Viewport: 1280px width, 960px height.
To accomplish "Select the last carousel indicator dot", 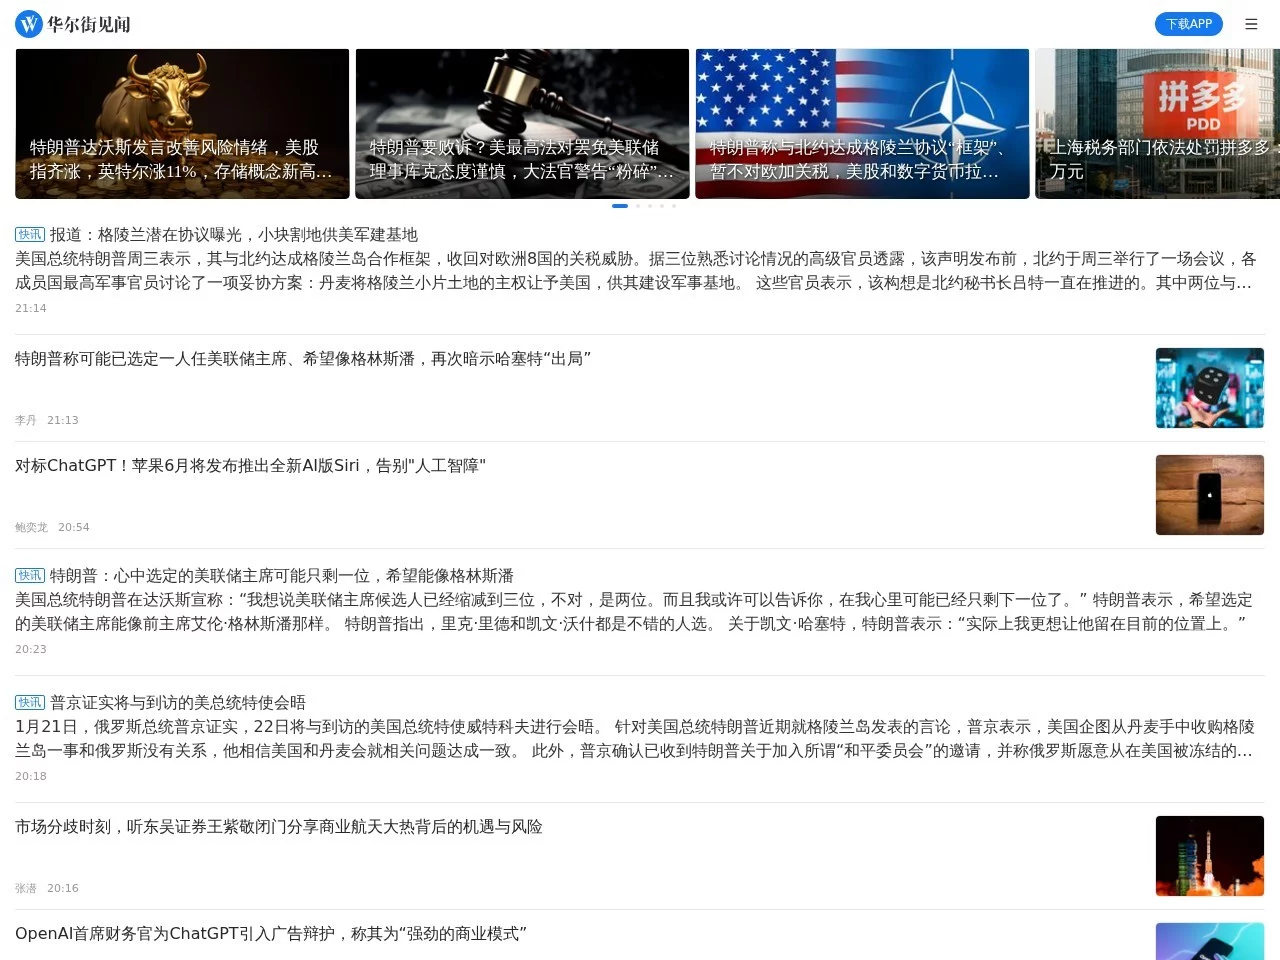I will [x=673, y=206].
